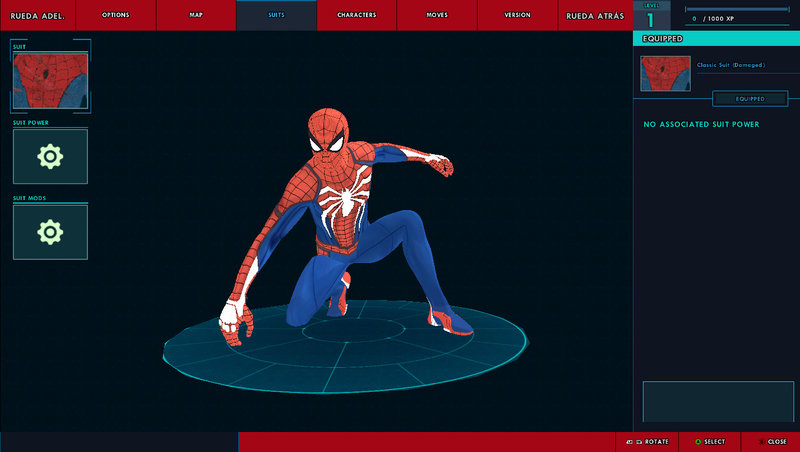Click the green Select button icon
Viewport: 800px width, 452px height.
pos(698,442)
